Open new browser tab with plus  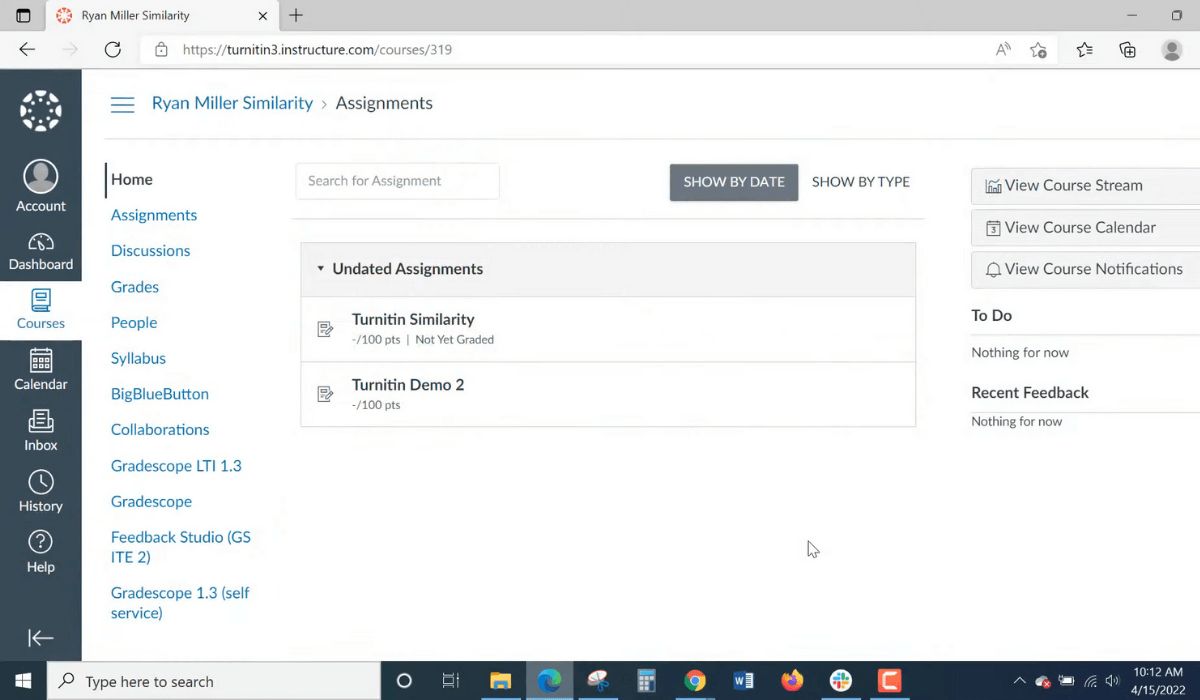coord(296,15)
